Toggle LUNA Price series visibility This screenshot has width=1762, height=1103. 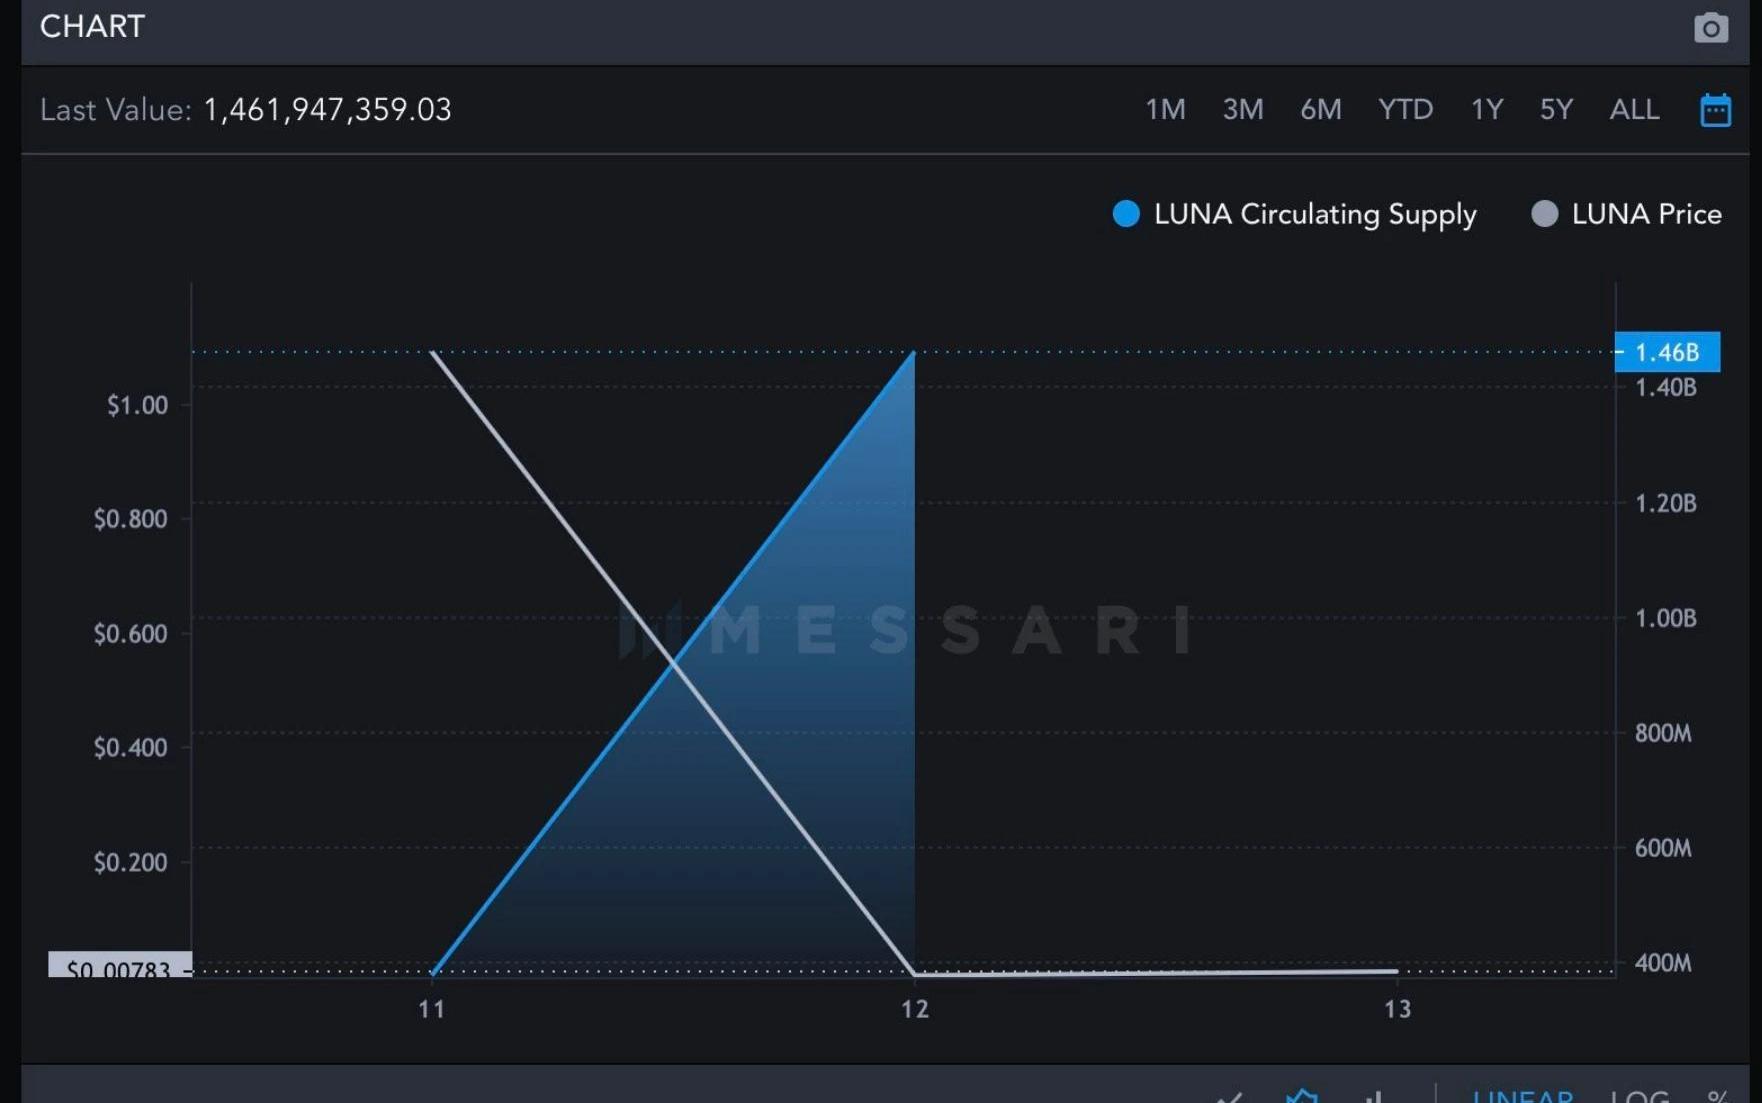tap(1626, 214)
